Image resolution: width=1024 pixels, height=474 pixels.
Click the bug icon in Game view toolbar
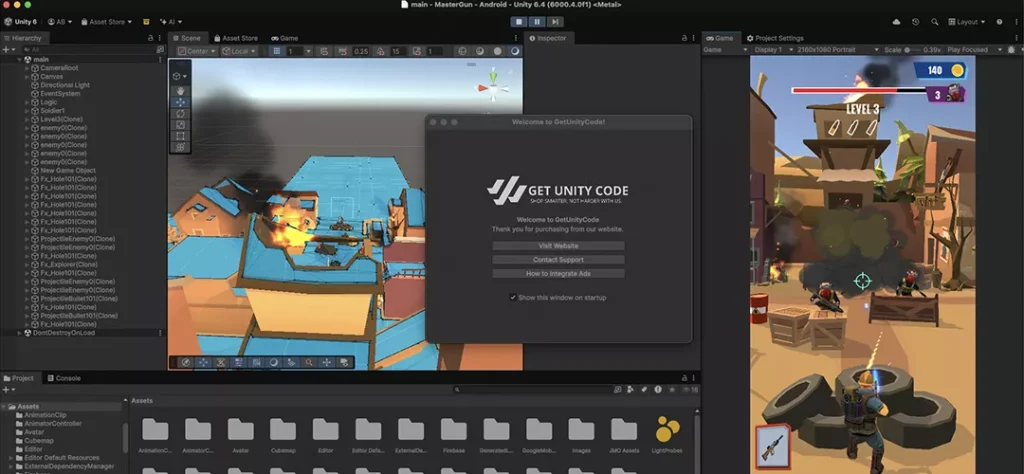[1012, 50]
